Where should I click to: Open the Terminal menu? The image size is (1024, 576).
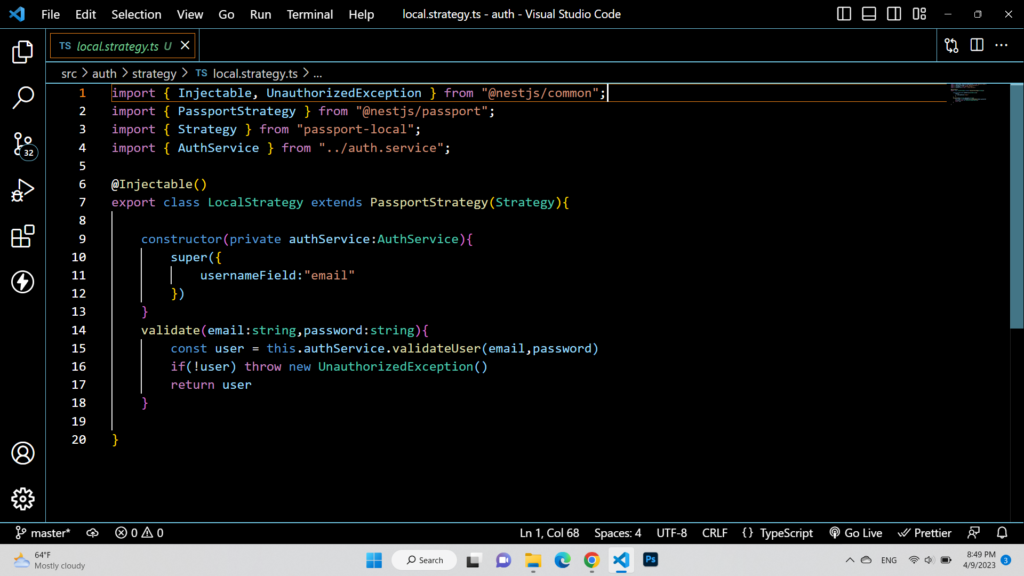310,14
